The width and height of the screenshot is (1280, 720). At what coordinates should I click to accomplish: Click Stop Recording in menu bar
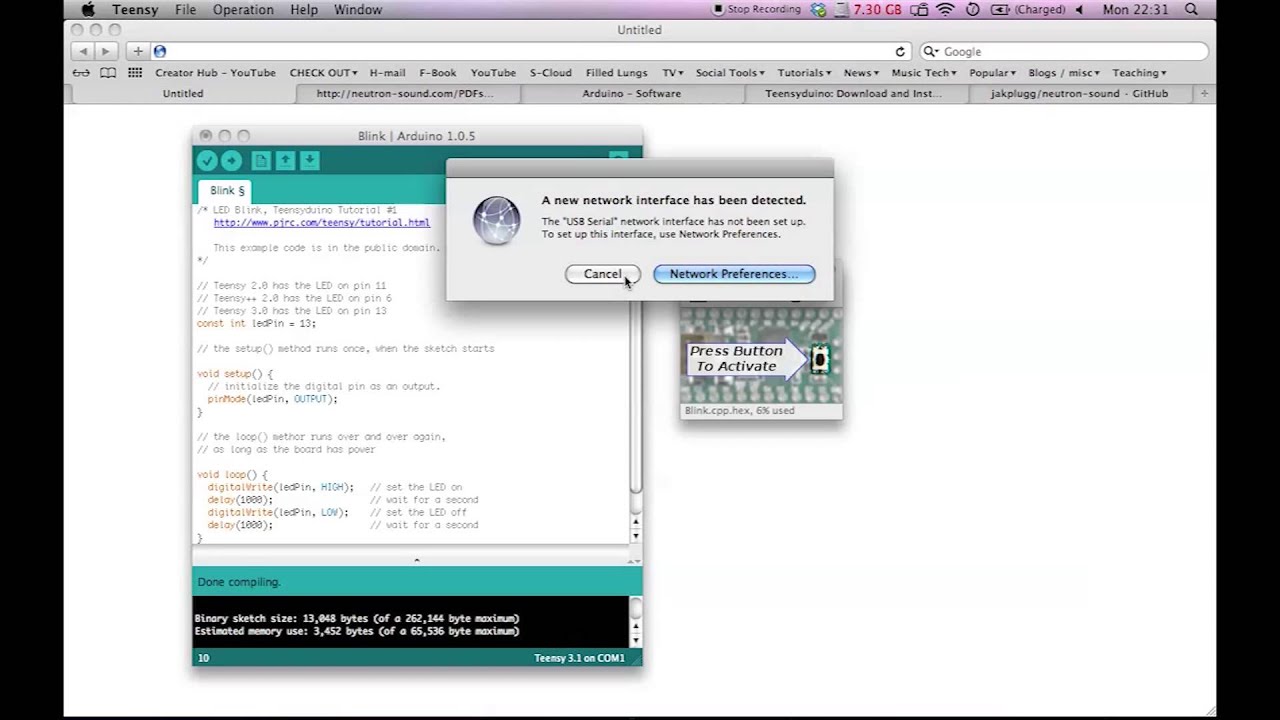click(757, 9)
